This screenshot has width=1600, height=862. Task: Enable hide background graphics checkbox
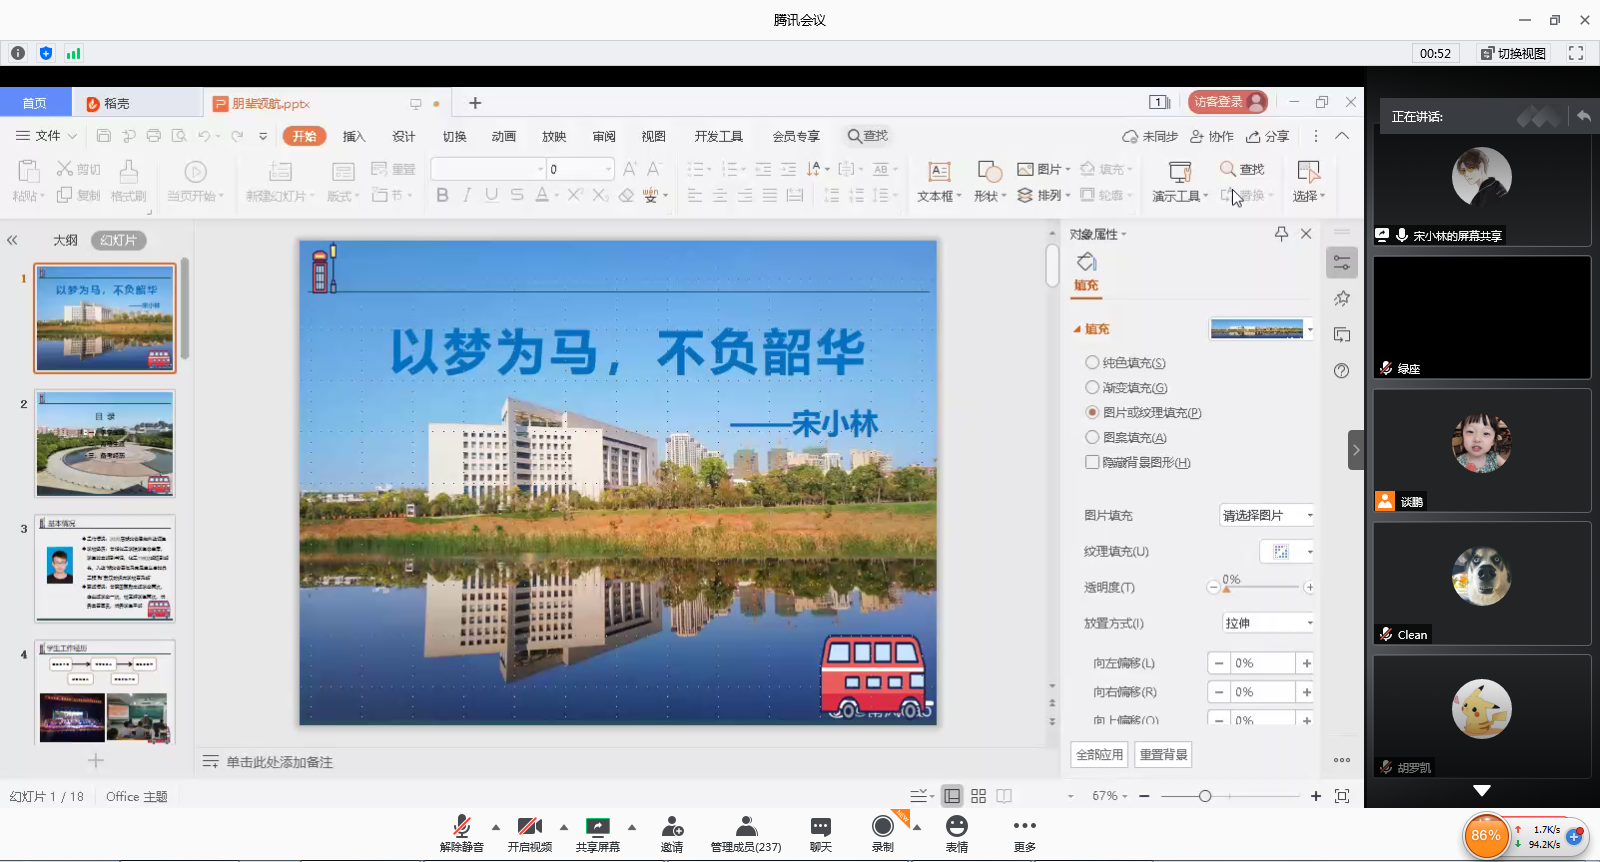(1092, 462)
